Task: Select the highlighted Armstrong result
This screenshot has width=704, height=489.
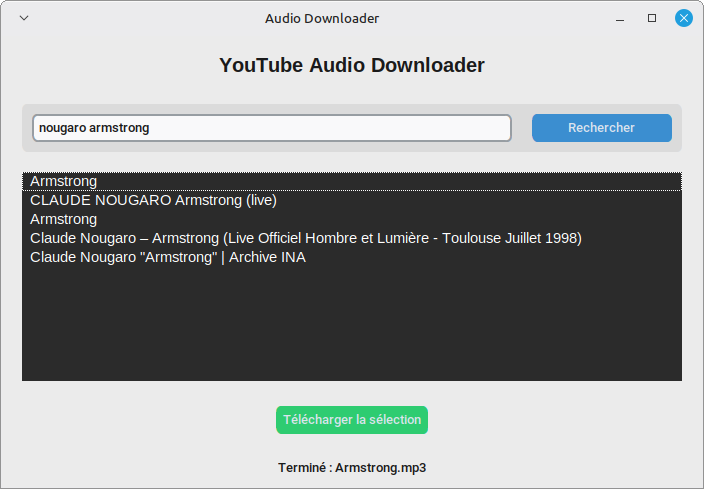Action: point(64,181)
